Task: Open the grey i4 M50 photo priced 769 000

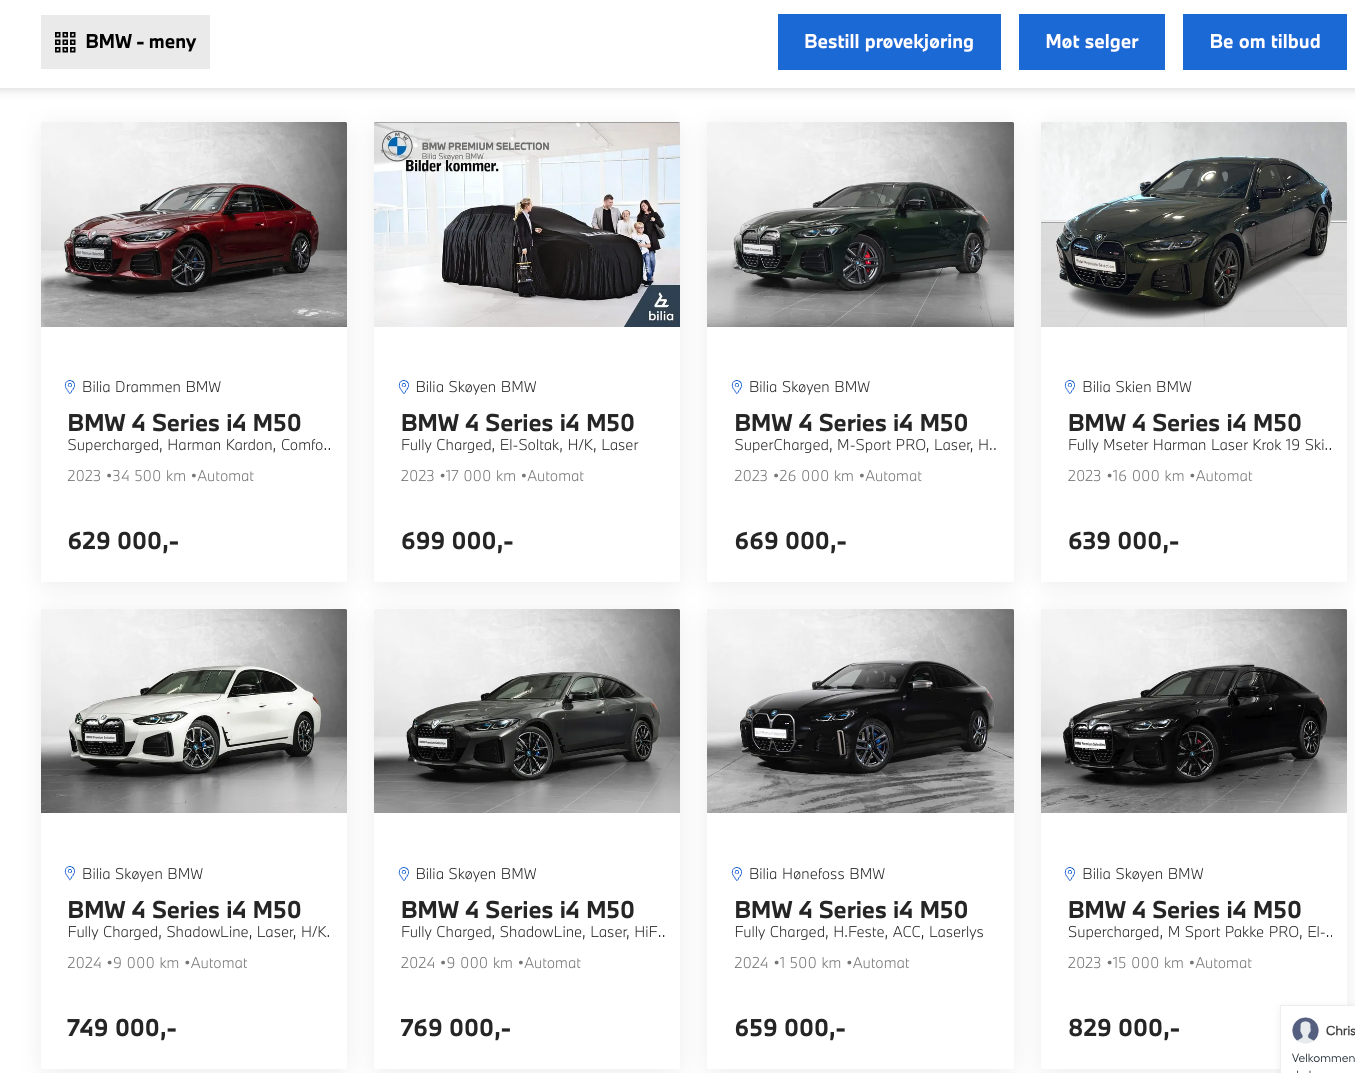Action: pyautogui.click(x=527, y=711)
